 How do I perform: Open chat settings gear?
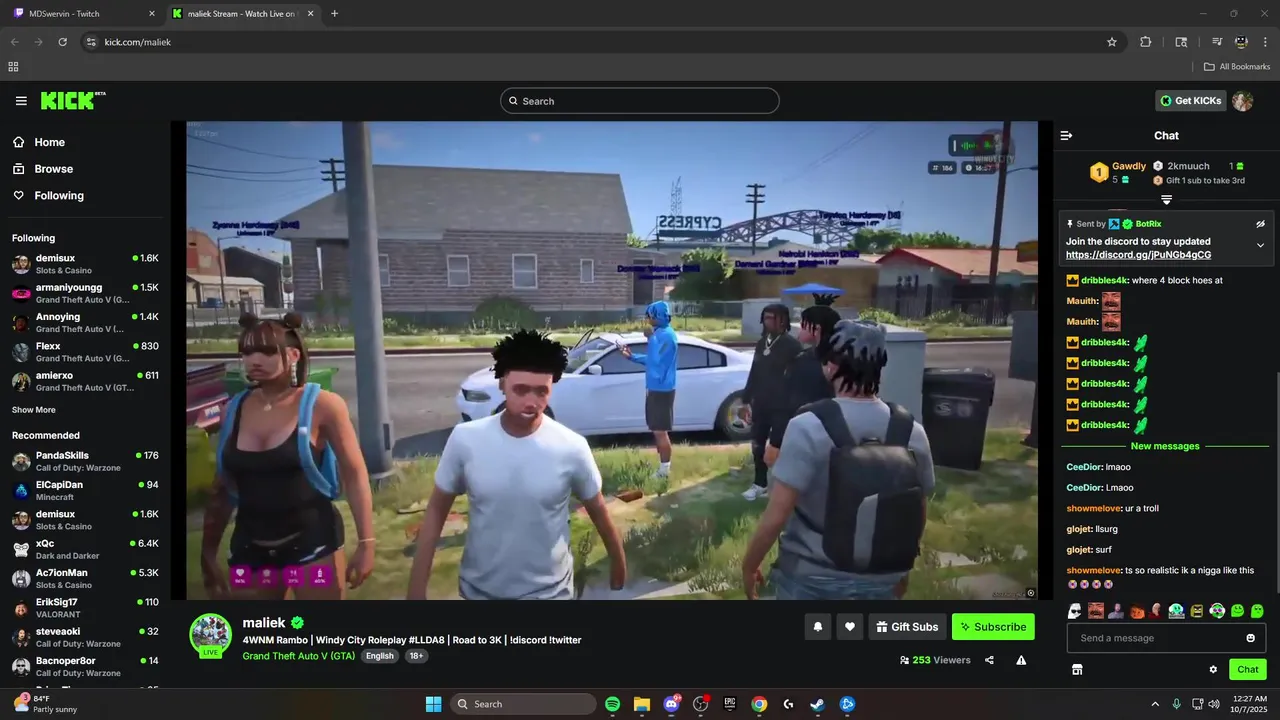(1213, 670)
